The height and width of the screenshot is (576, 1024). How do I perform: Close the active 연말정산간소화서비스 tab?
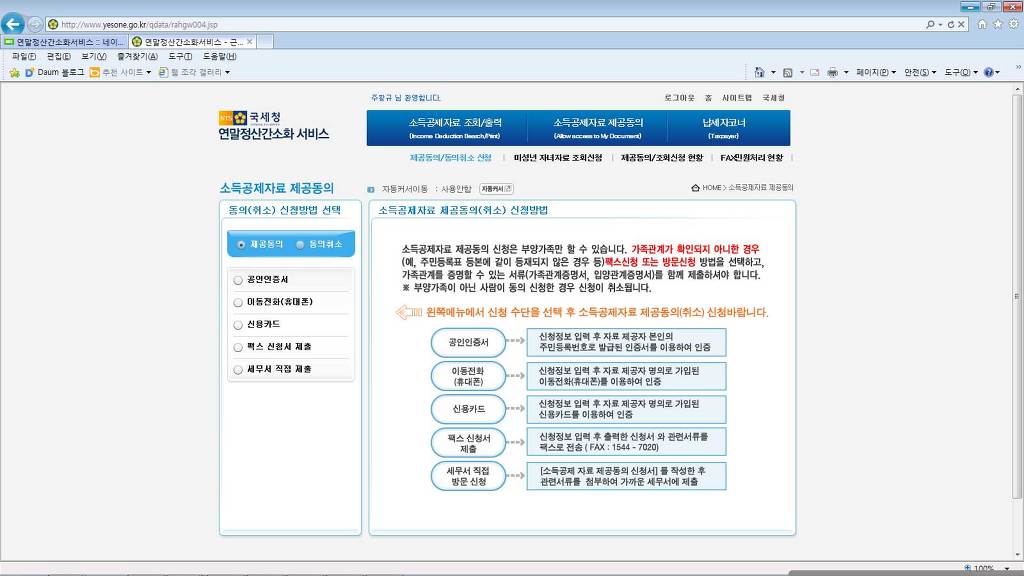[249, 42]
